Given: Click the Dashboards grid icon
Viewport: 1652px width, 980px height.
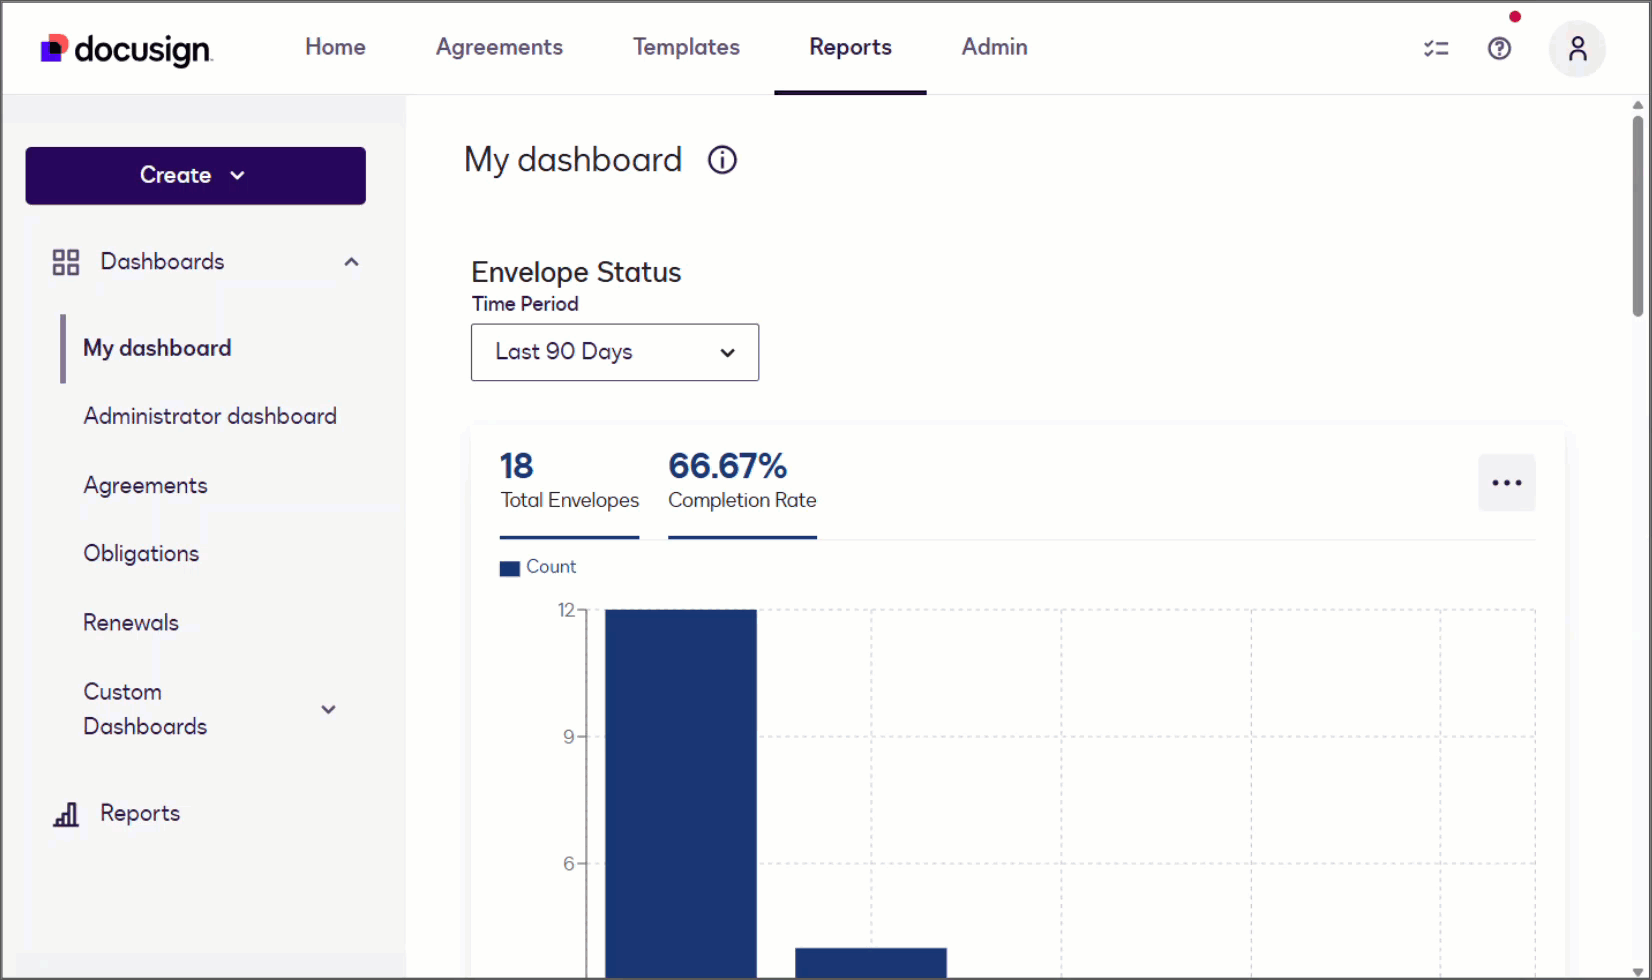Looking at the screenshot, I should coord(66,262).
